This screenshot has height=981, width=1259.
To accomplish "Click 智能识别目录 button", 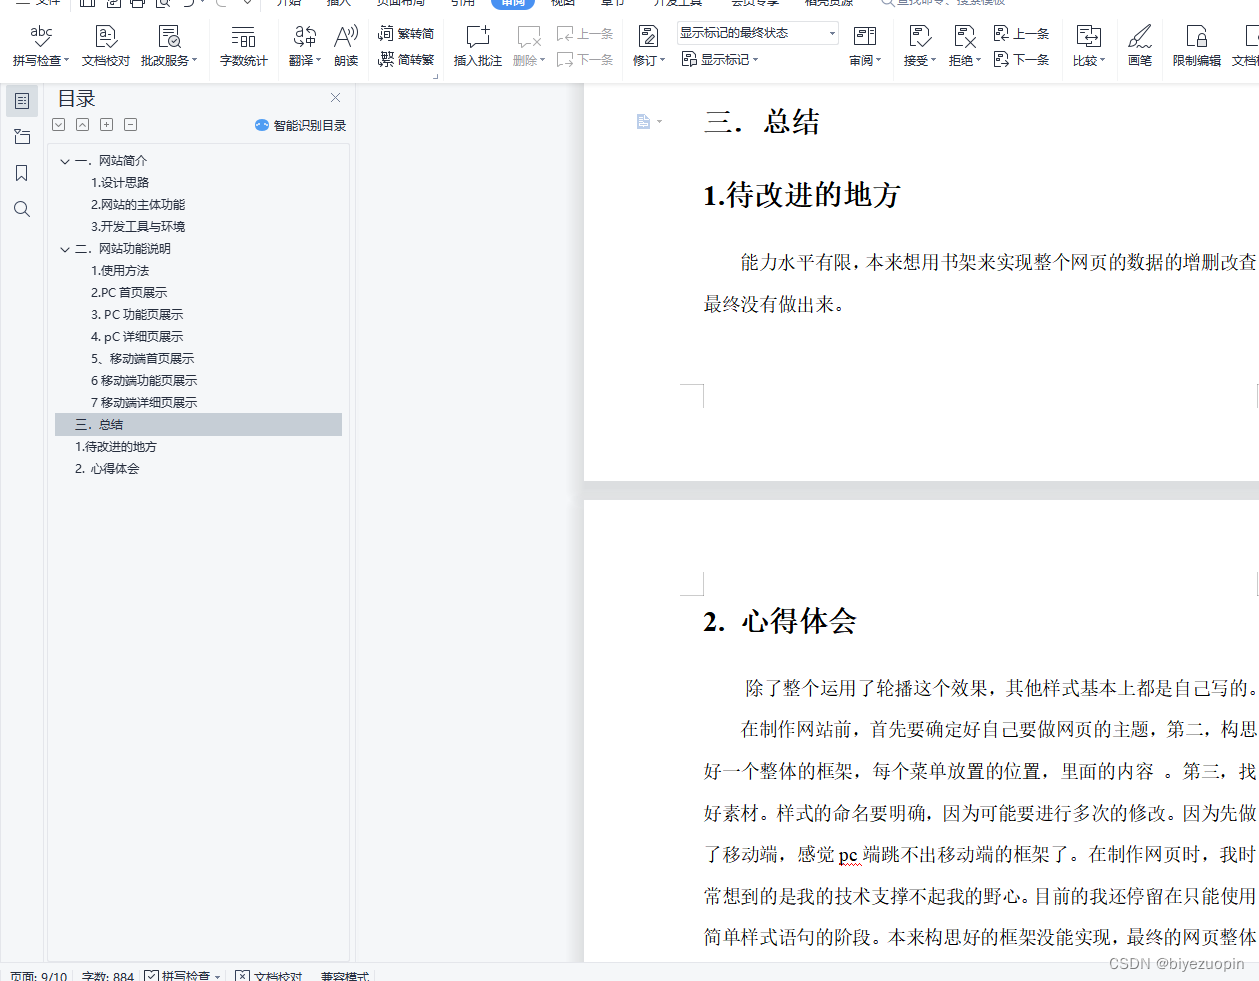I will click(x=300, y=125).
